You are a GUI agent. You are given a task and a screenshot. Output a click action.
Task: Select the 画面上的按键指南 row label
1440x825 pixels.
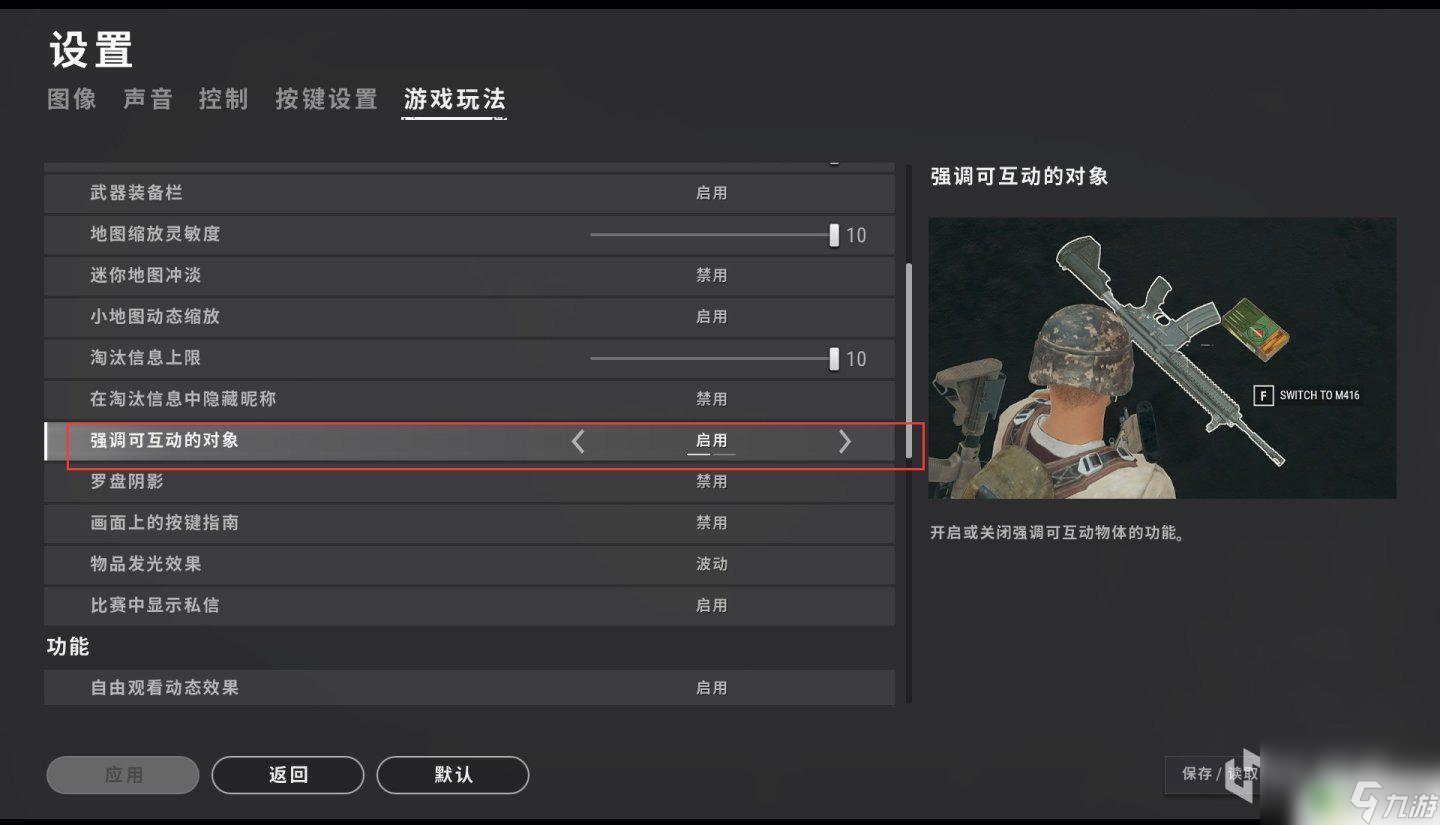pyautogui.click(x=164, y=523)
